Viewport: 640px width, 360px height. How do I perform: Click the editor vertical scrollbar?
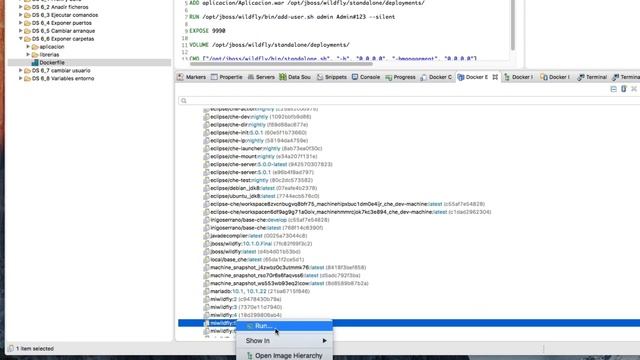pyautogui.click(x=513, y=25)
